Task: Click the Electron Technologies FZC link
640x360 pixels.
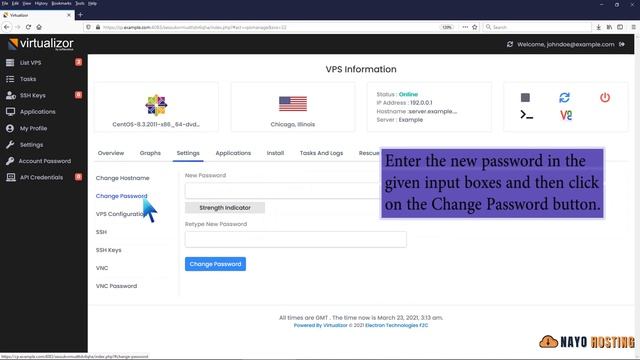Action: click(x=396, y=325)
